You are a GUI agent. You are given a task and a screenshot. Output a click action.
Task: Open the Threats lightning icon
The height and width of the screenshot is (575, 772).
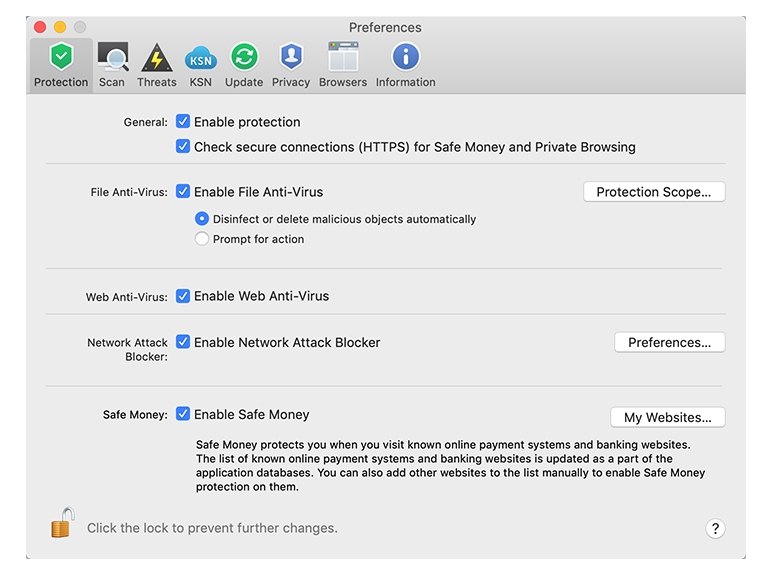click(157, 58)
